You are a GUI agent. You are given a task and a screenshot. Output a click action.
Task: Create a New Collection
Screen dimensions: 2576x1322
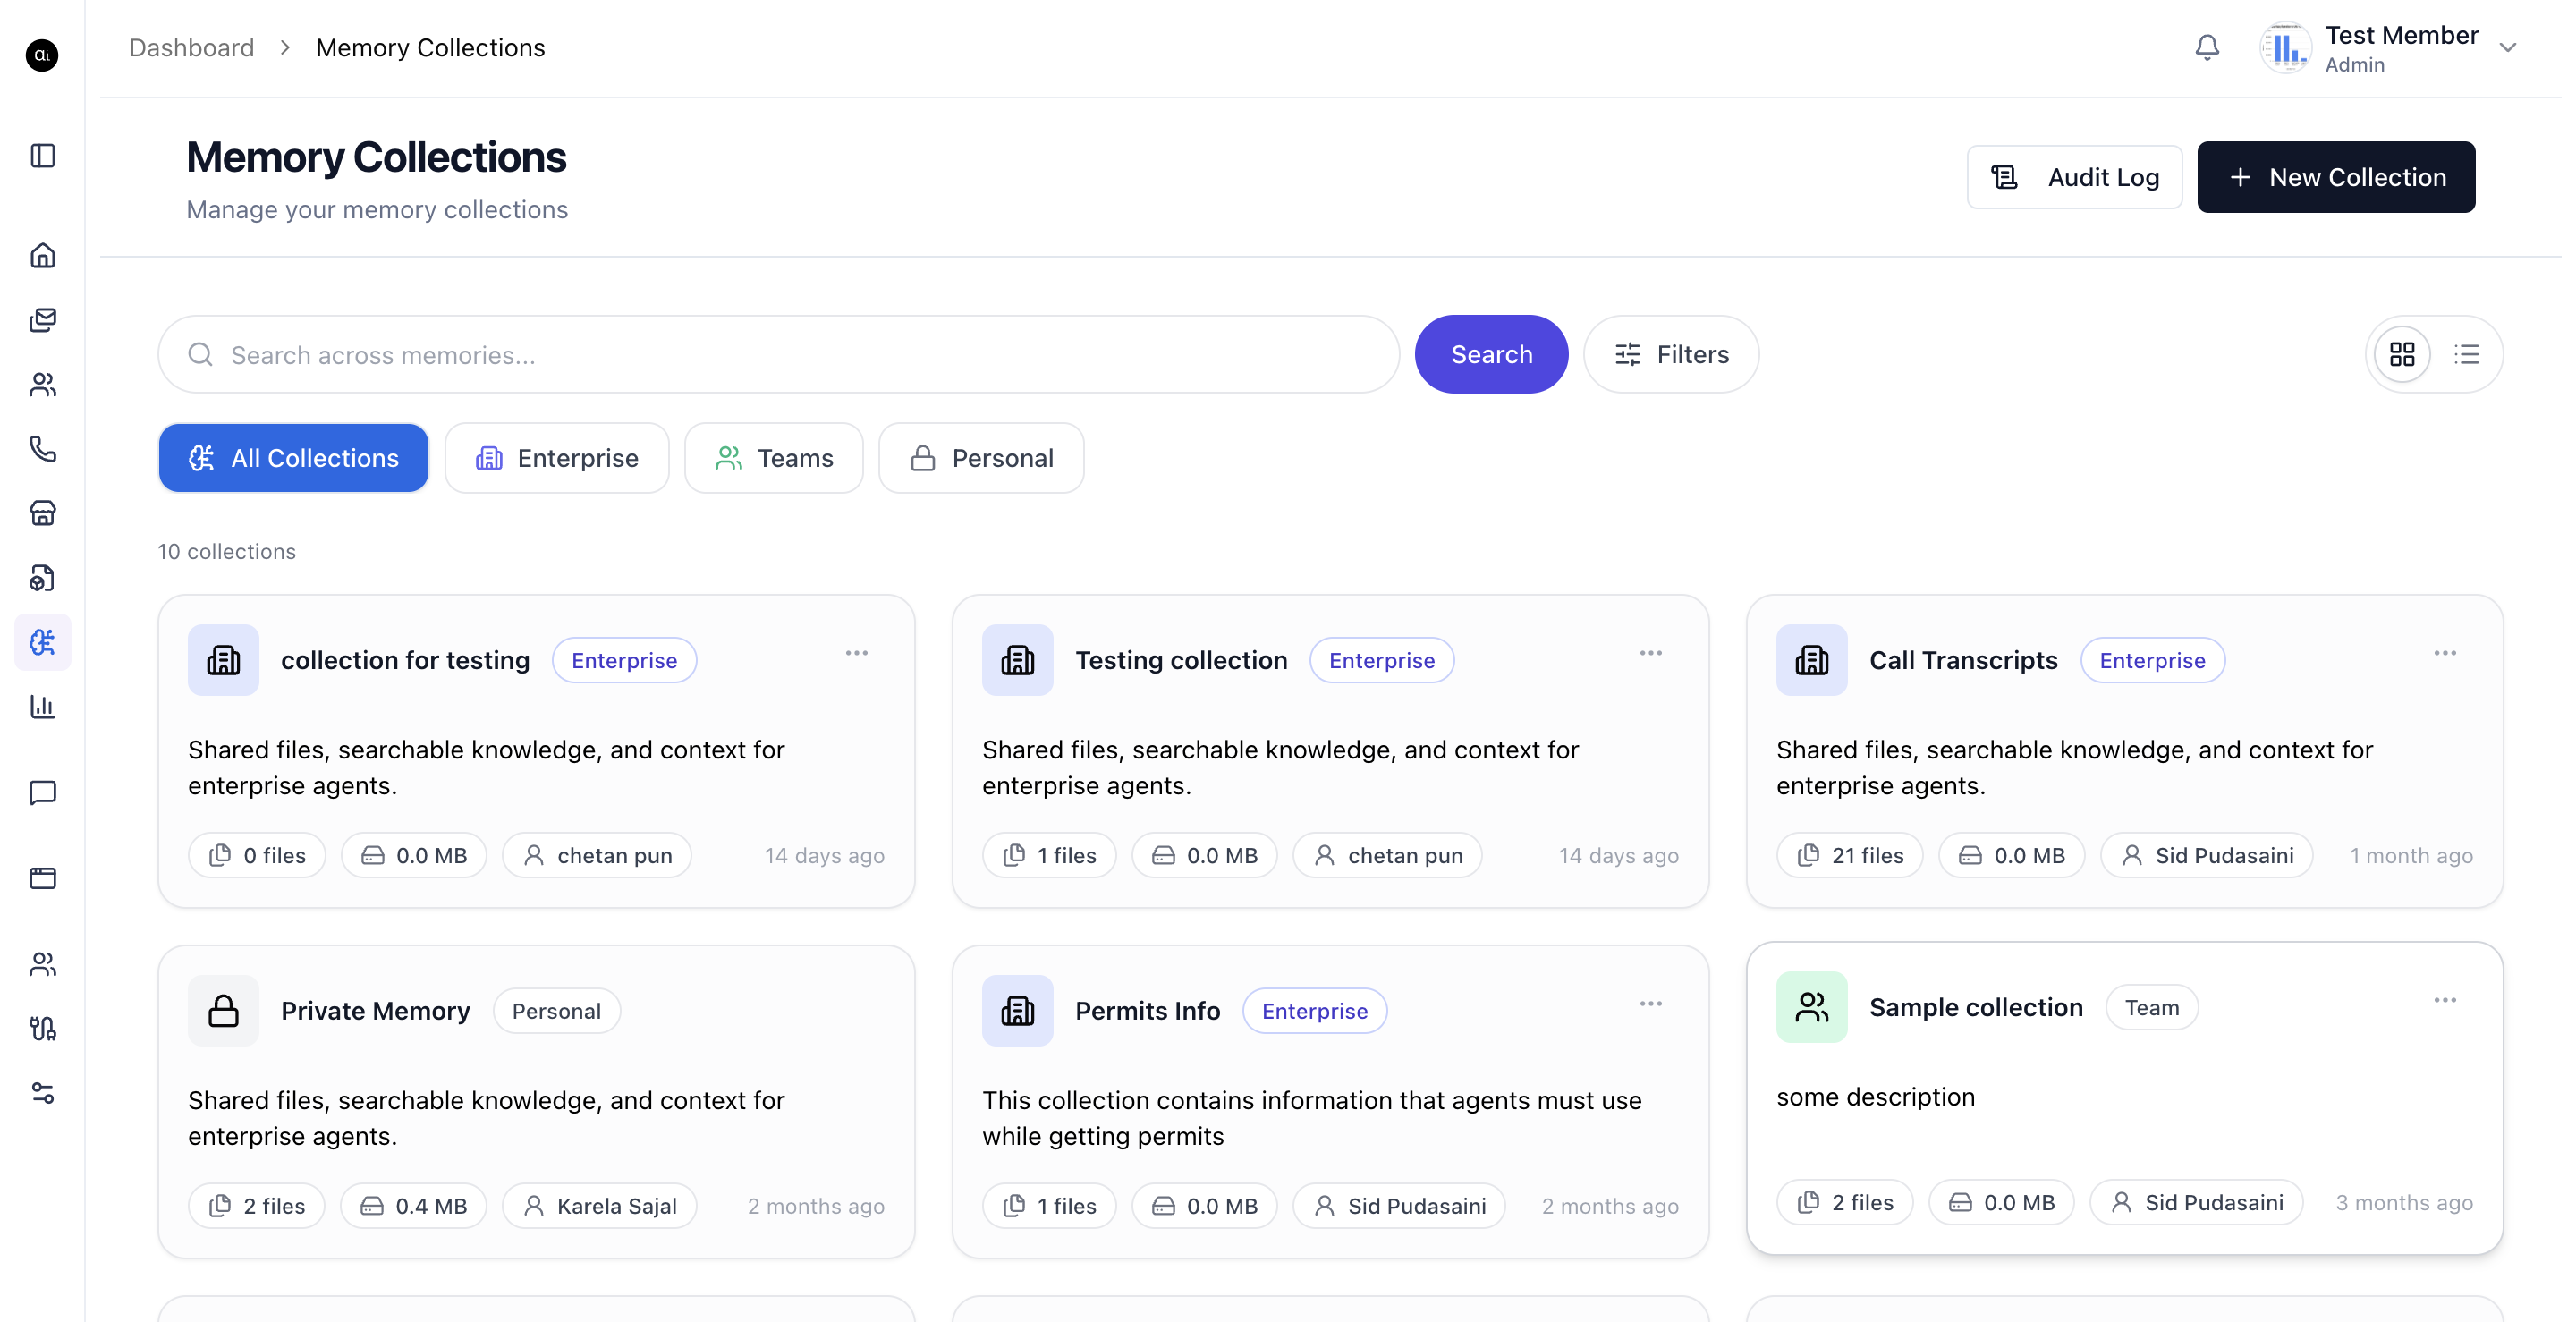(x=2336, y=177)
